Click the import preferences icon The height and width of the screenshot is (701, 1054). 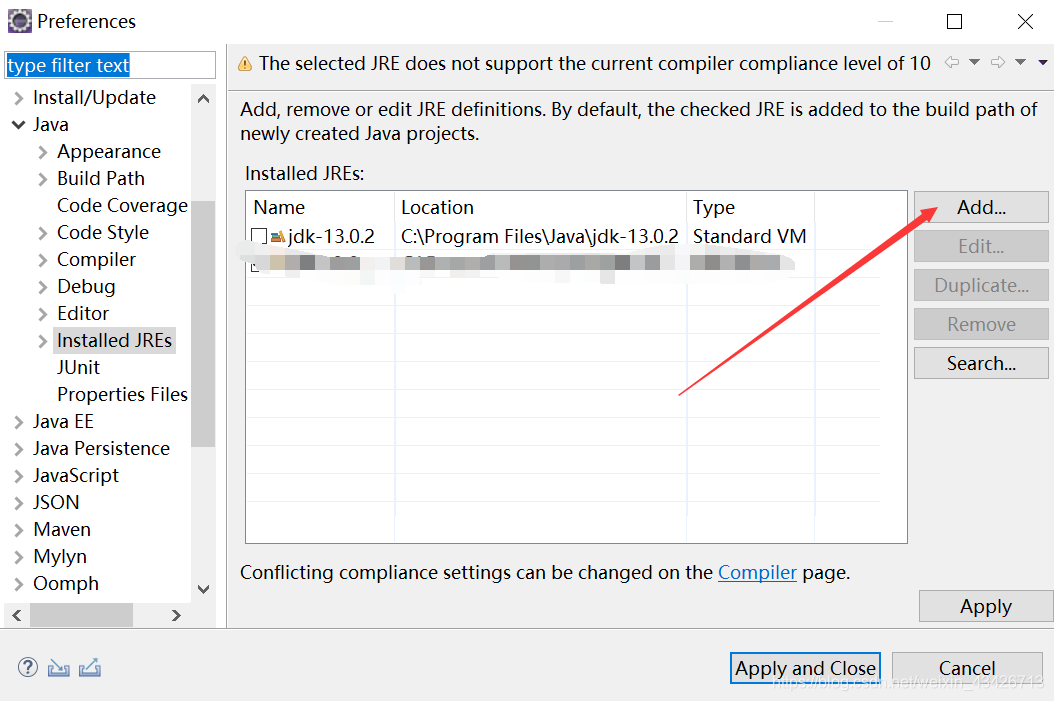58,667
